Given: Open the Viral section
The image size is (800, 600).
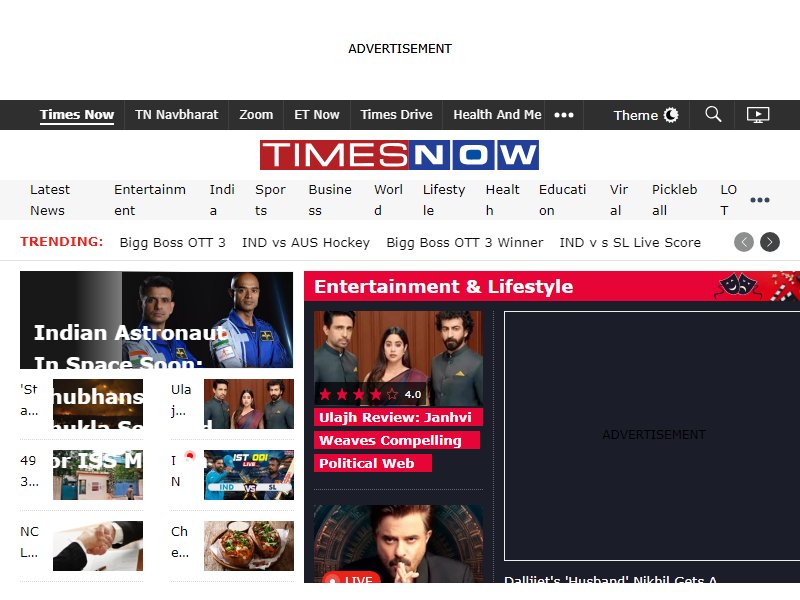Looking at the screenshot, I should [619, 200].
